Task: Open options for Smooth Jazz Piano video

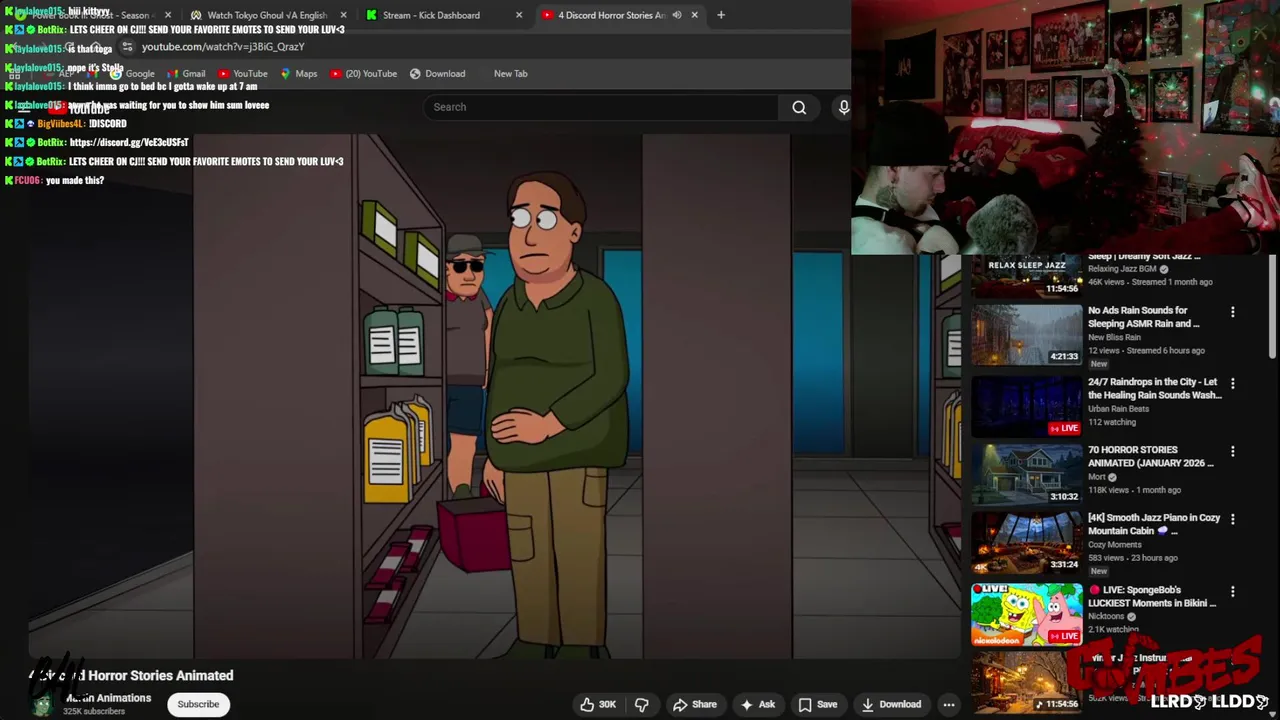Action: click(x=1232, y=519)
